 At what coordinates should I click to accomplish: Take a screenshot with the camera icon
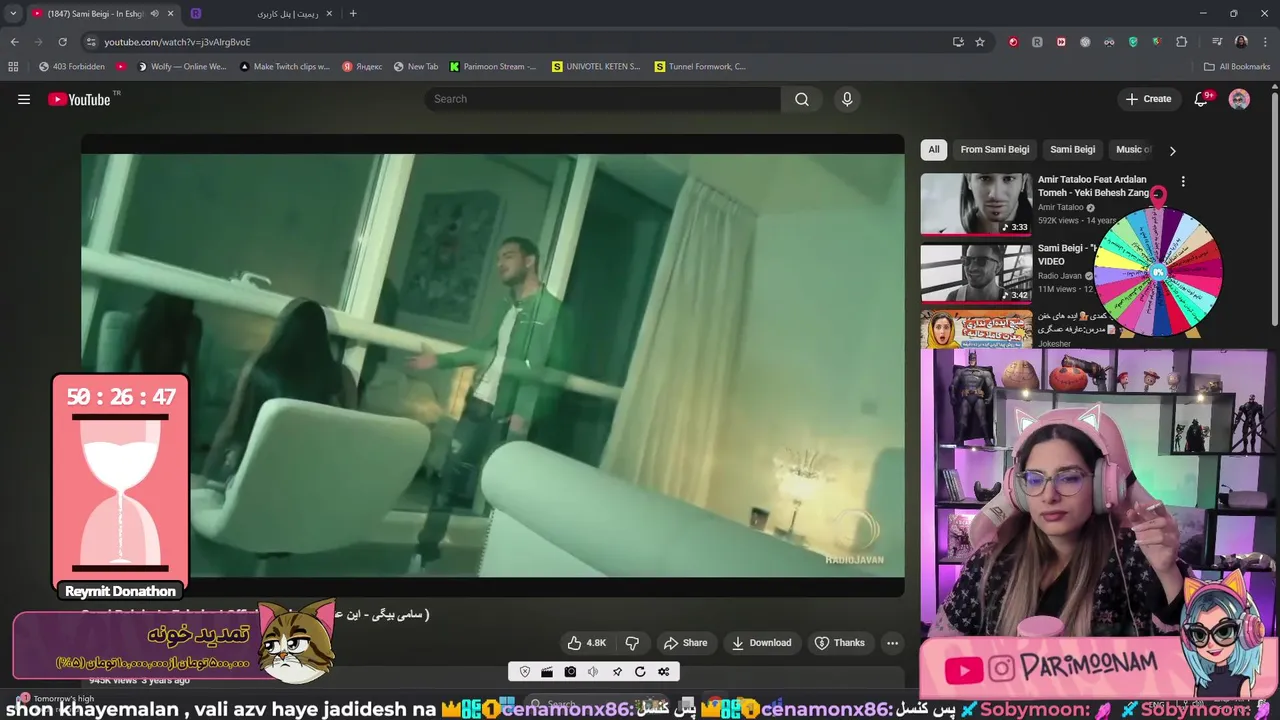point(570,672)
